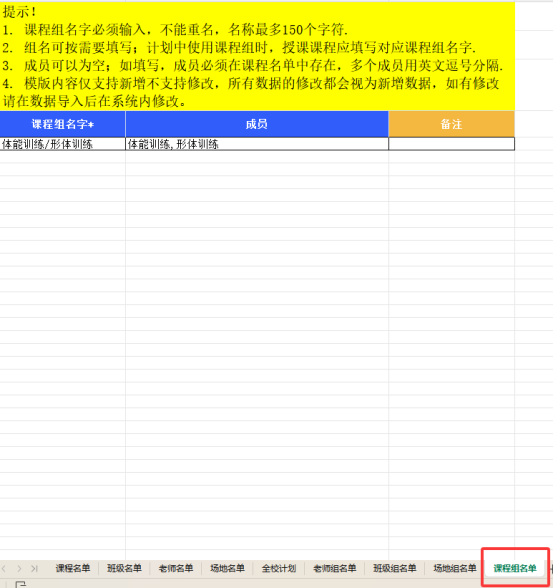Select the active 课程组名单 sheet tab
The height and width of the screenshot is (588, 554).
(x=515, y=568)
